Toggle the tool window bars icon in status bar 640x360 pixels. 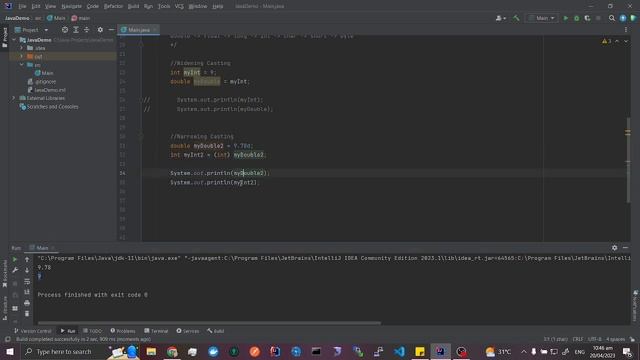pyautogui.click(x=7, y=339)
